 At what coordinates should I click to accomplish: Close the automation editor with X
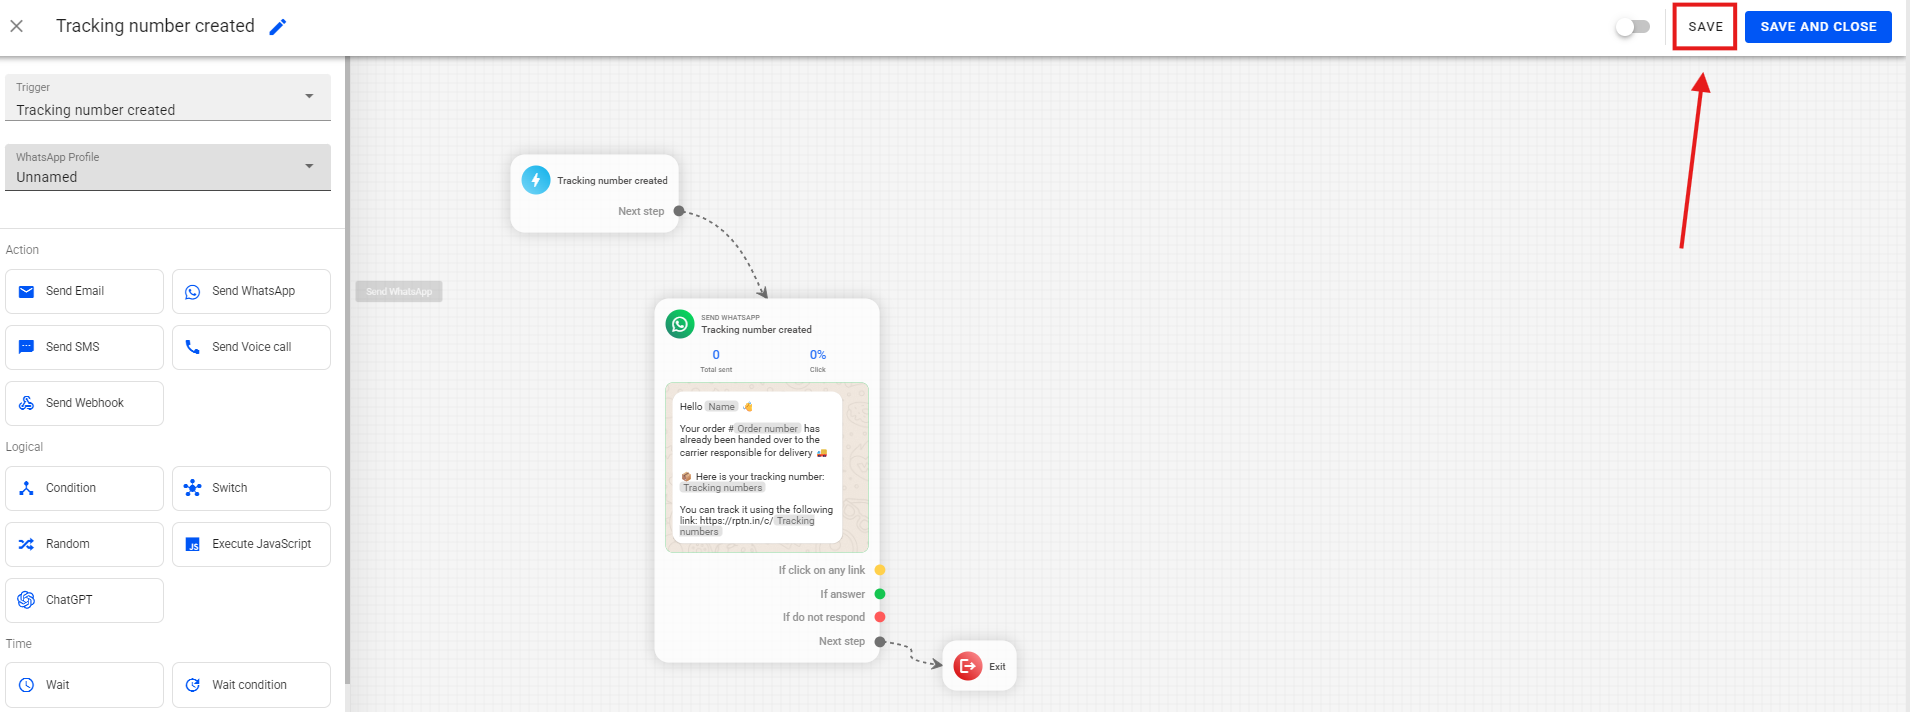point(17,27)
